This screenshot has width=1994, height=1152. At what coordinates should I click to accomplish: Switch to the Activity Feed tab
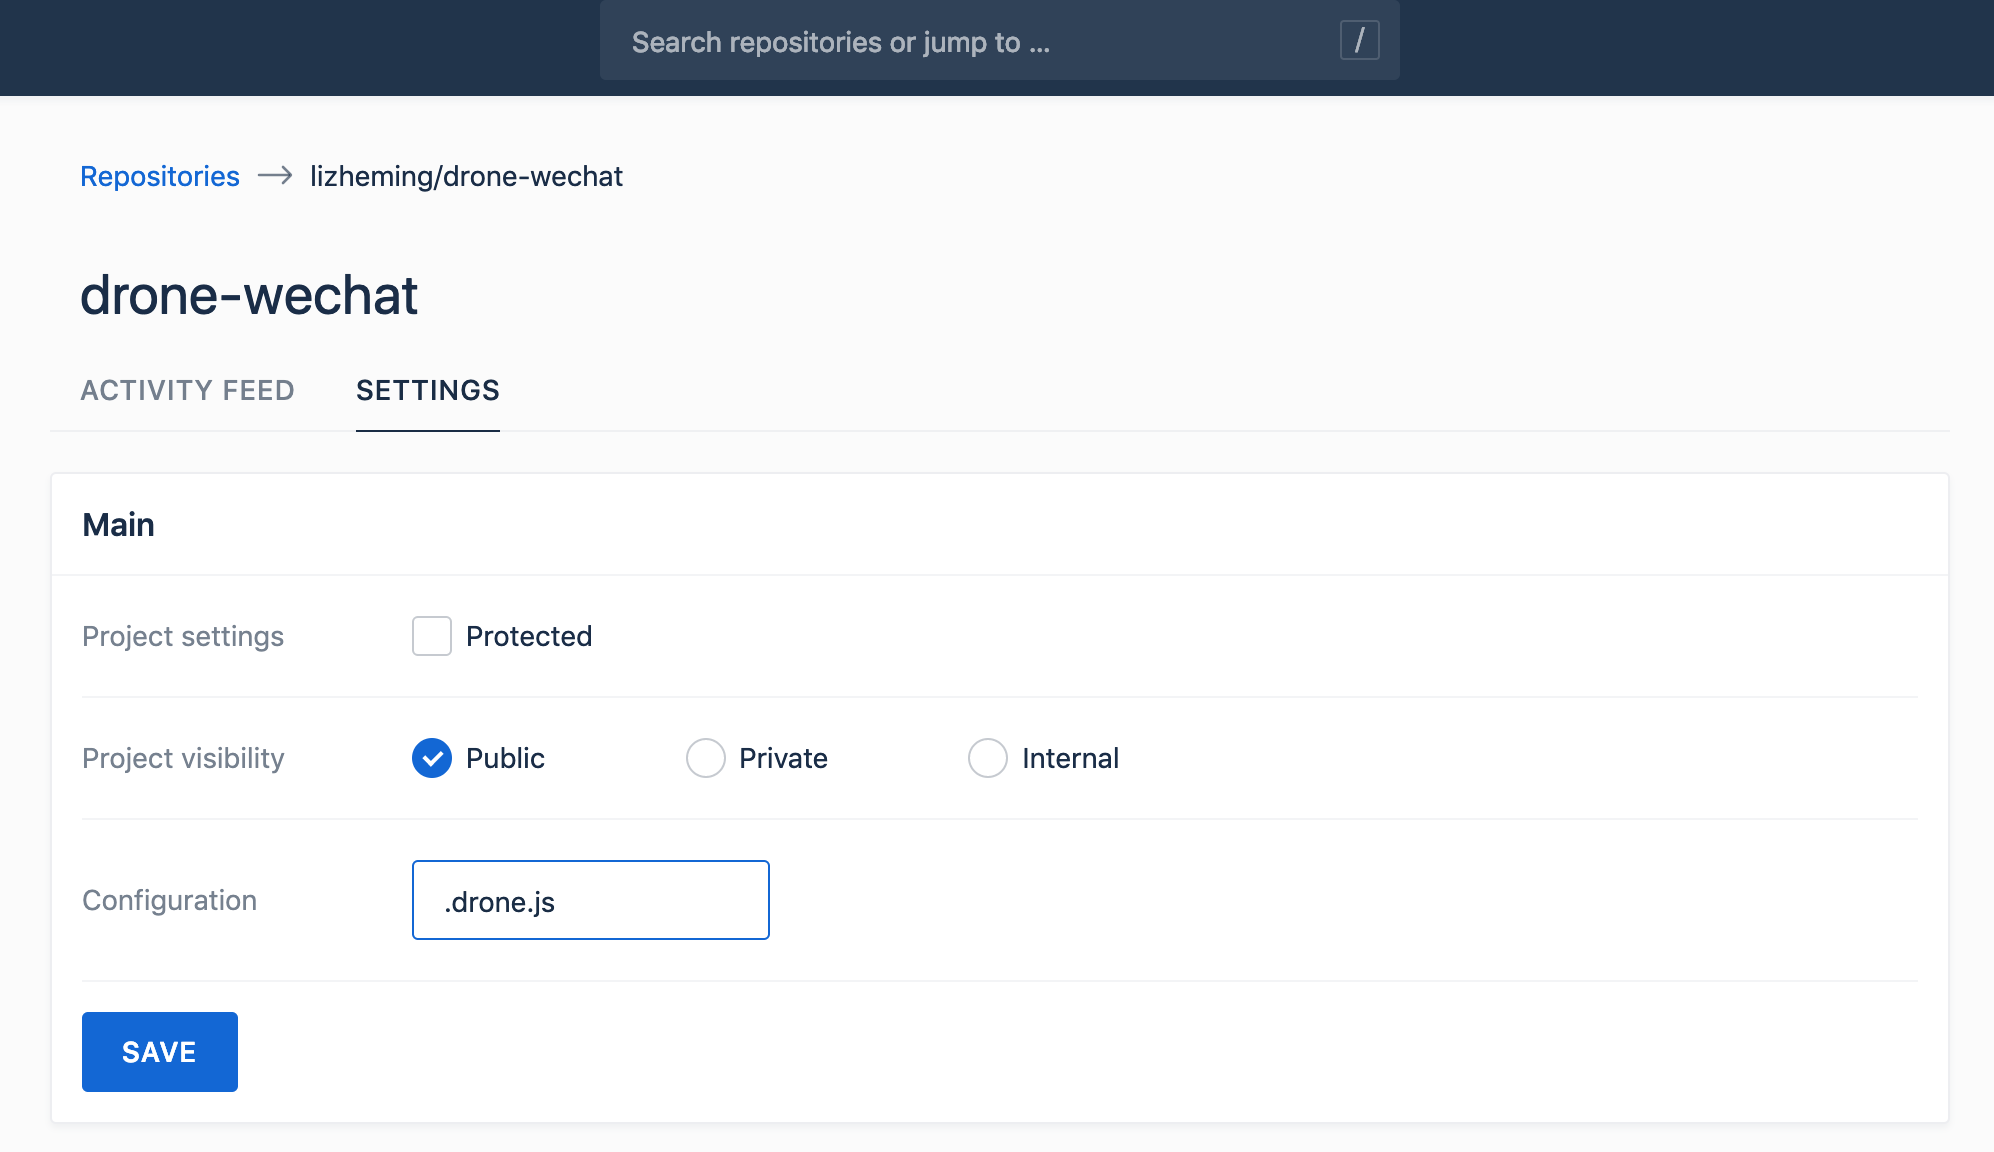(x=188, y=390)
